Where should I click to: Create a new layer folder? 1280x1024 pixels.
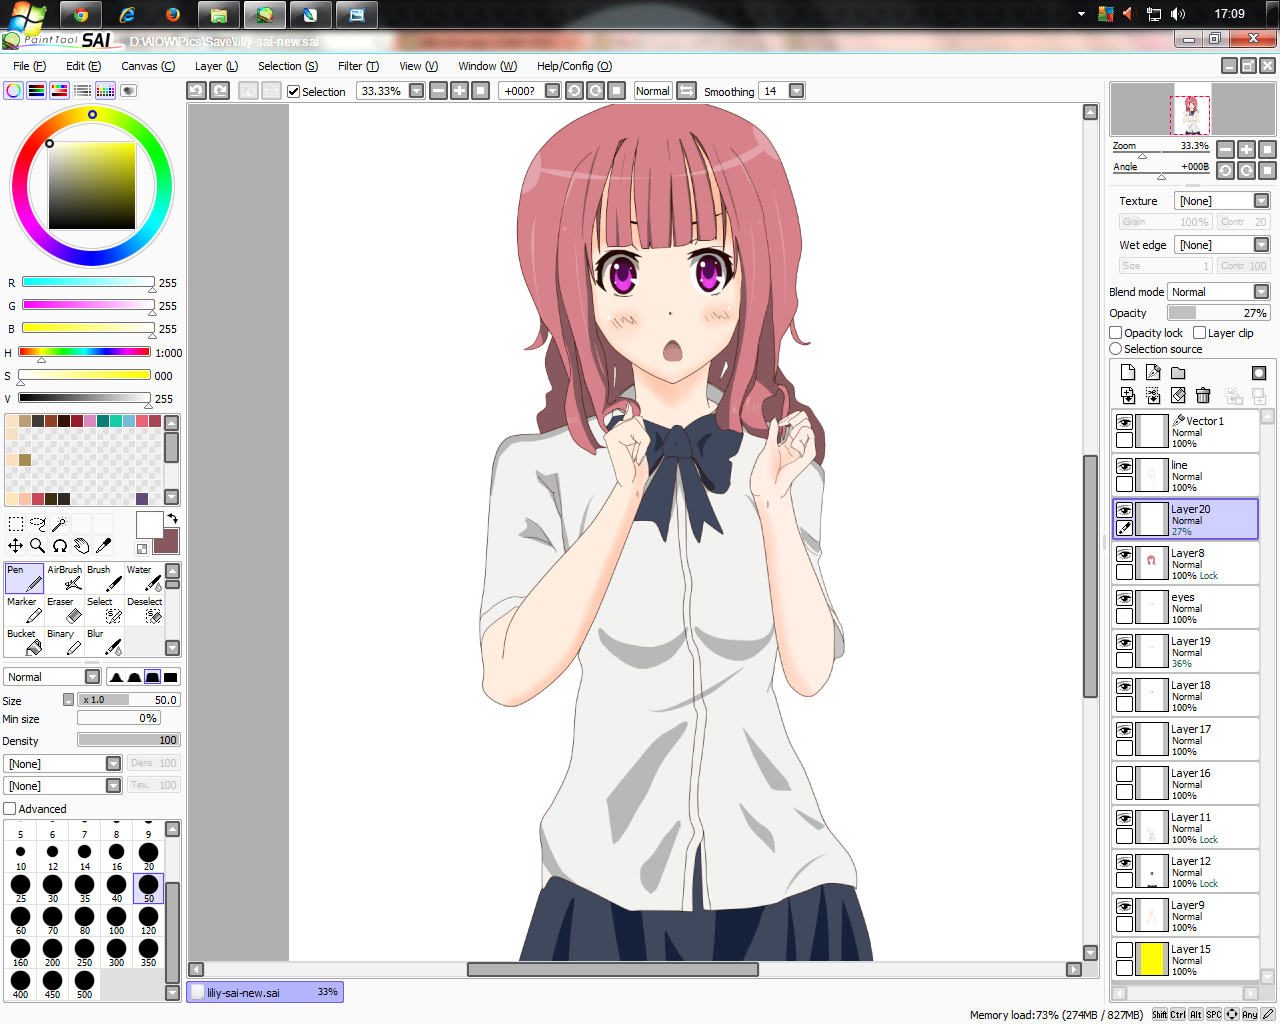coord(1178,372)
